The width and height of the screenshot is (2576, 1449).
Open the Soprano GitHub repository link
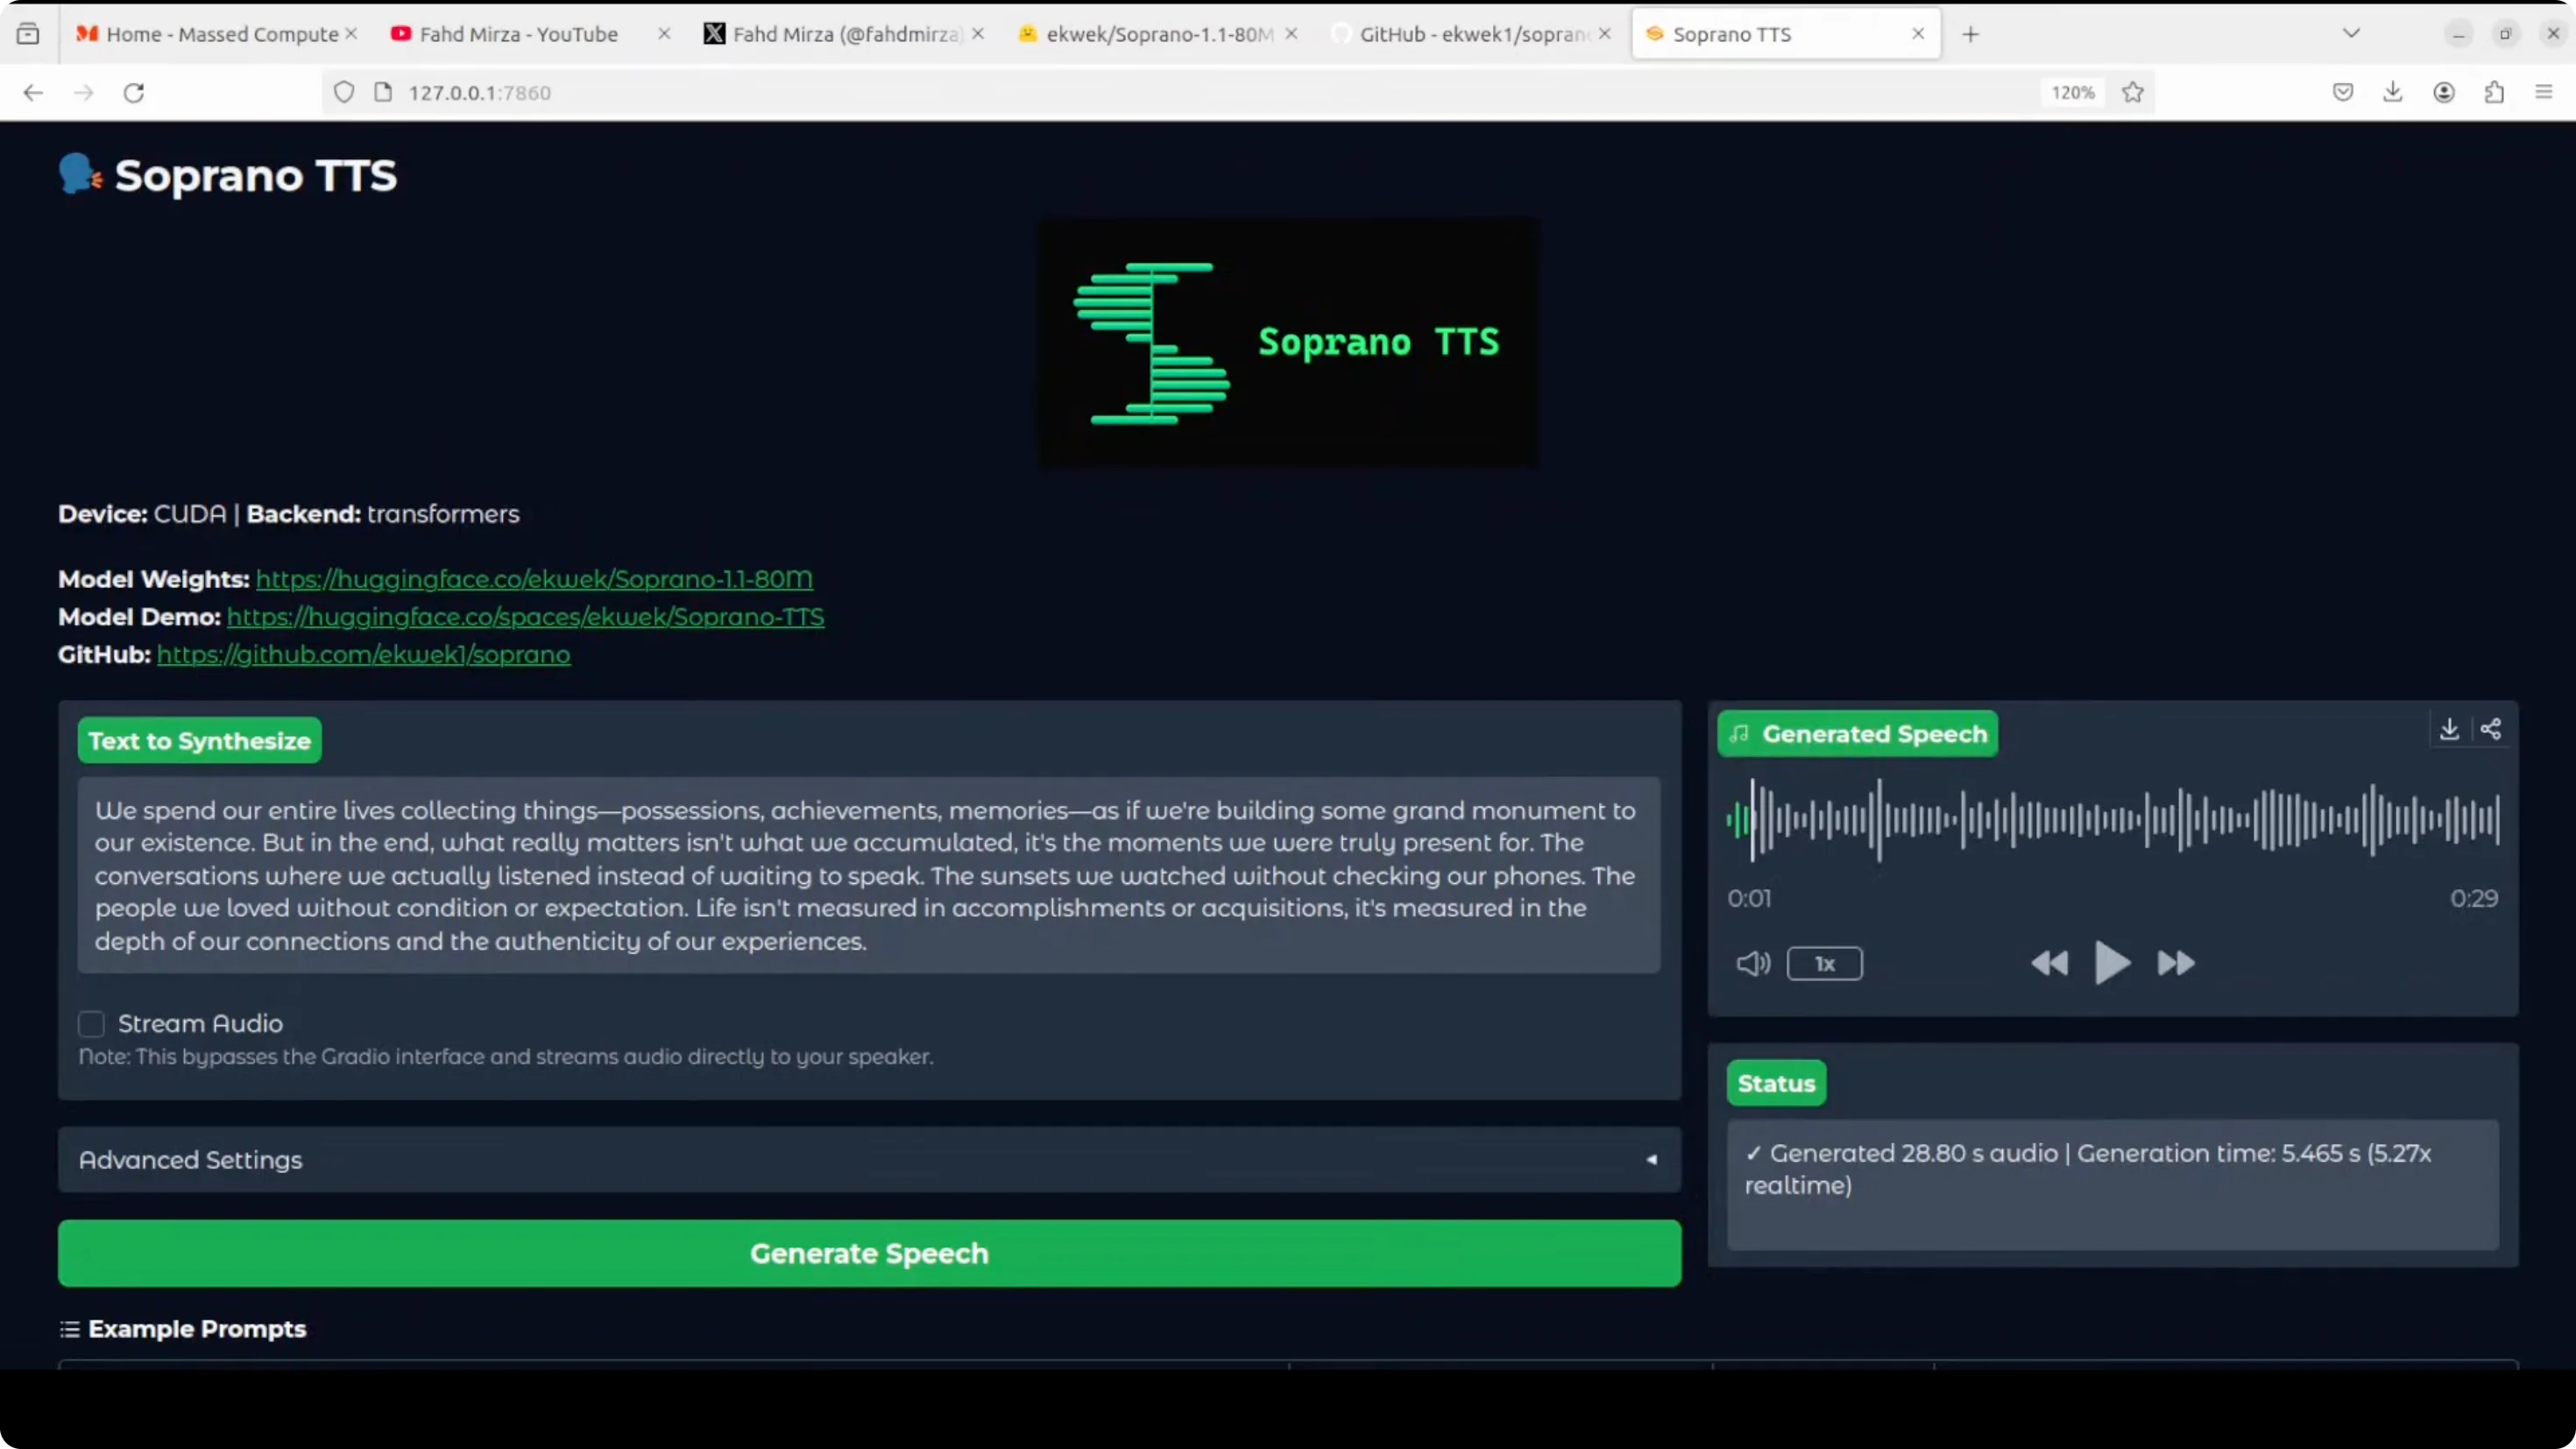point(363,655)
